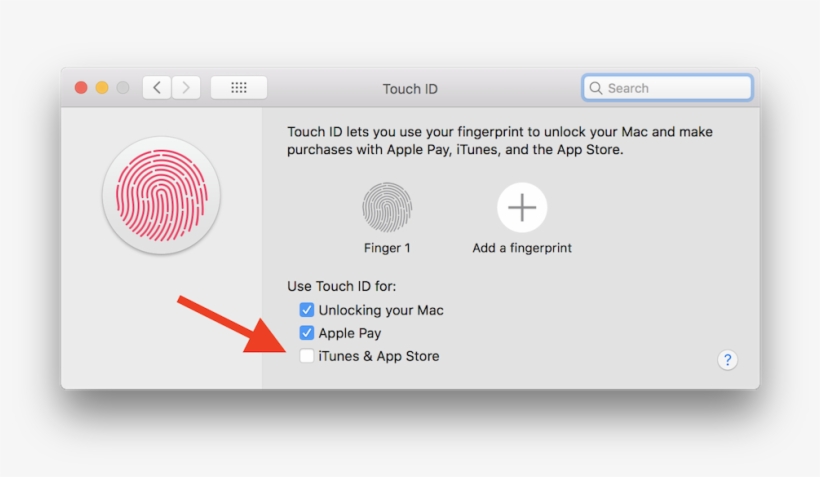Close the Touch ID window
Viewport: 820px width, 477px height.
[81, 88]
